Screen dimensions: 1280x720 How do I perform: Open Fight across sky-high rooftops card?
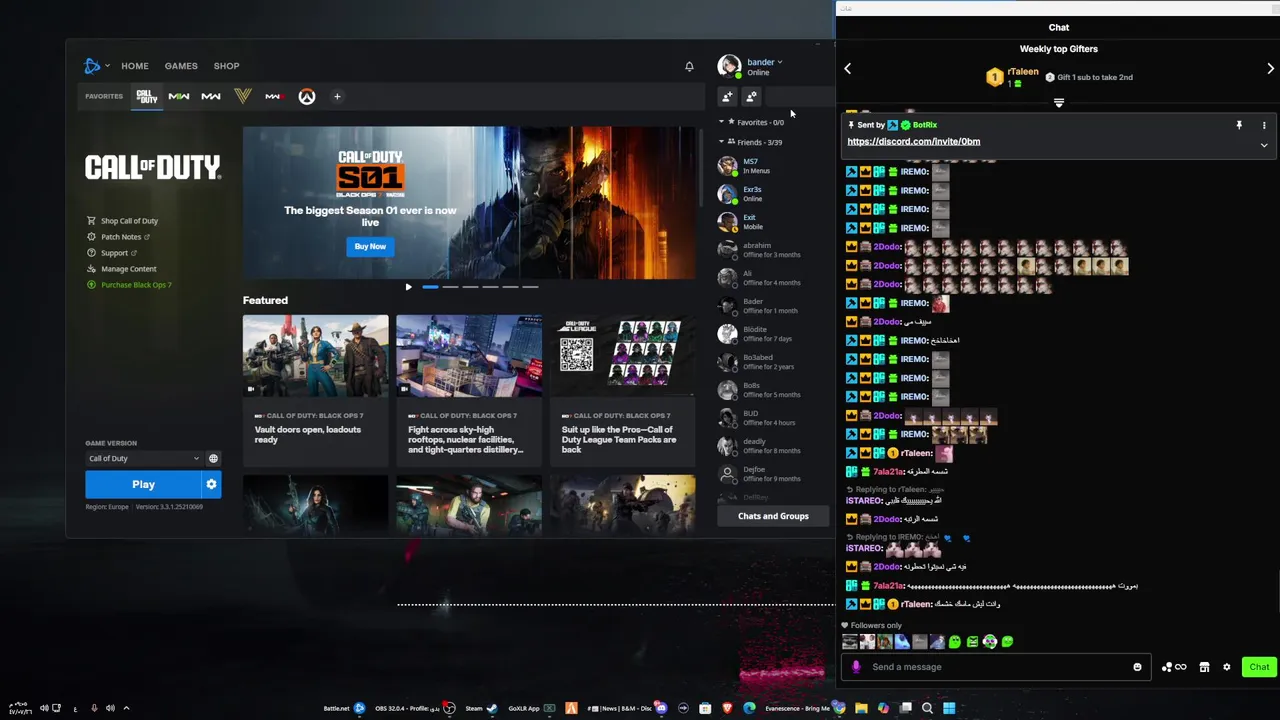[468, 391]
